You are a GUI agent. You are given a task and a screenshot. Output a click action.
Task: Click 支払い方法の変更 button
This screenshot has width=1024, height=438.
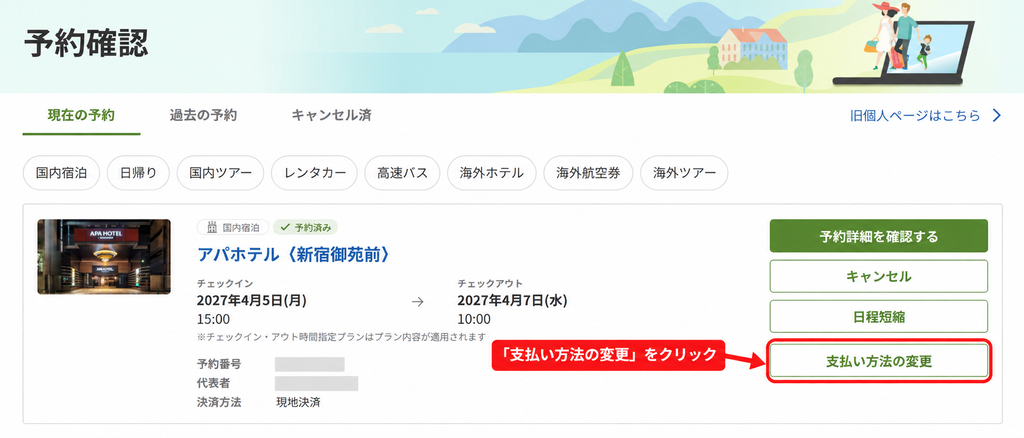click(x=878, y=361)
